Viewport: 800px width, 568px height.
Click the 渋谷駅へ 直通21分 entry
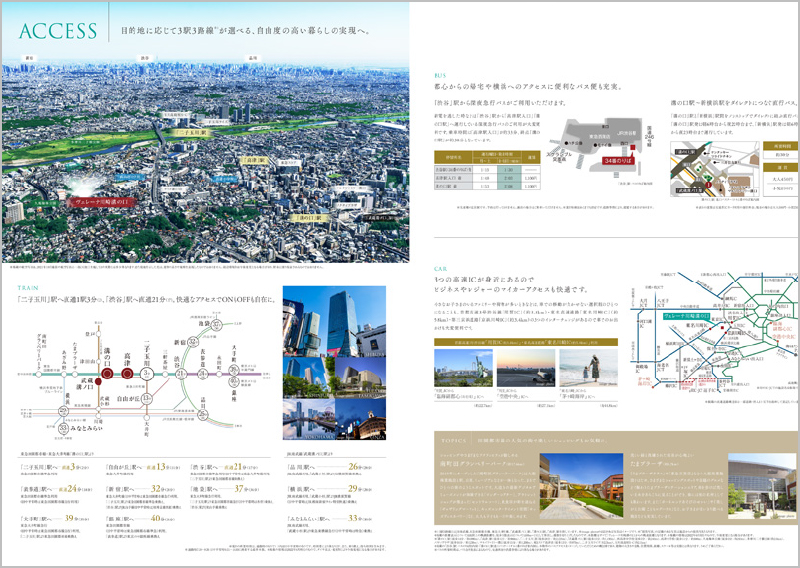224,467
